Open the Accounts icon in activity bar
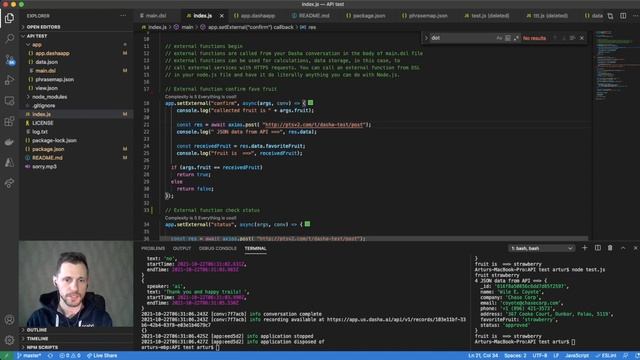 coord(9,320)
